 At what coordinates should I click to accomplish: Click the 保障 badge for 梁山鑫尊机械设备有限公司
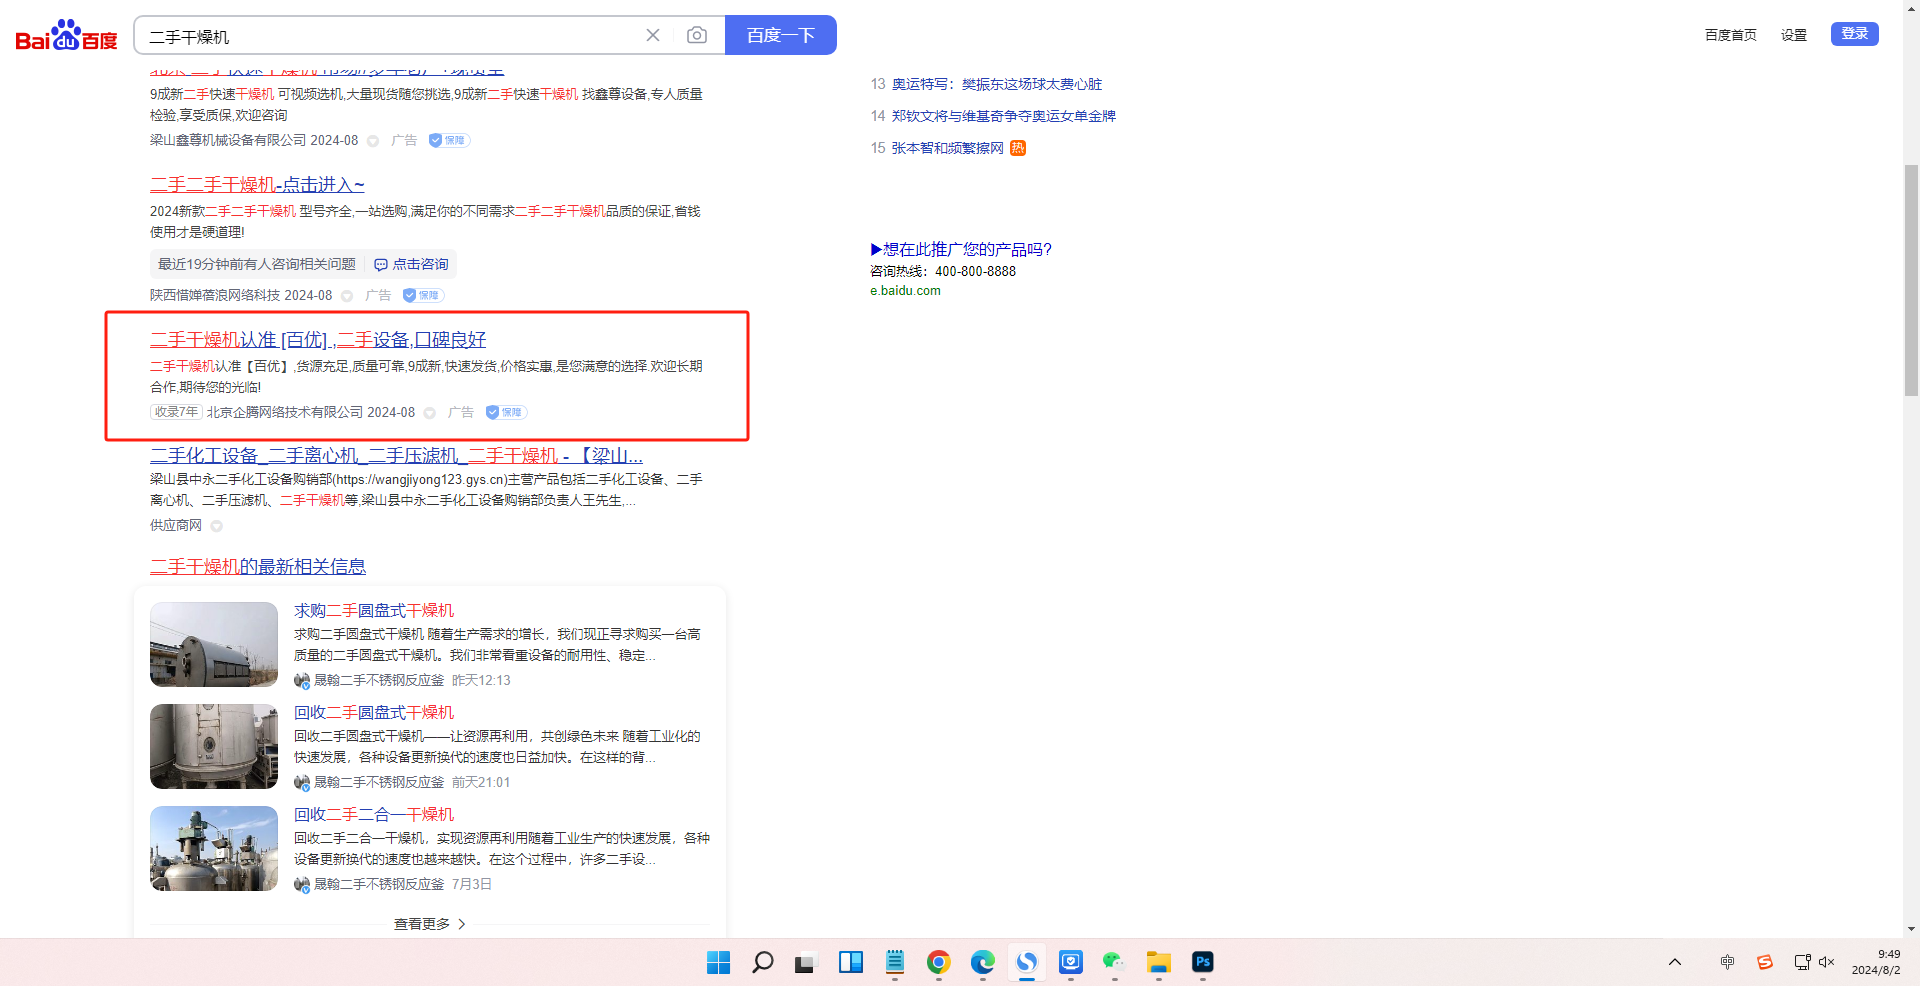[449, 141]
